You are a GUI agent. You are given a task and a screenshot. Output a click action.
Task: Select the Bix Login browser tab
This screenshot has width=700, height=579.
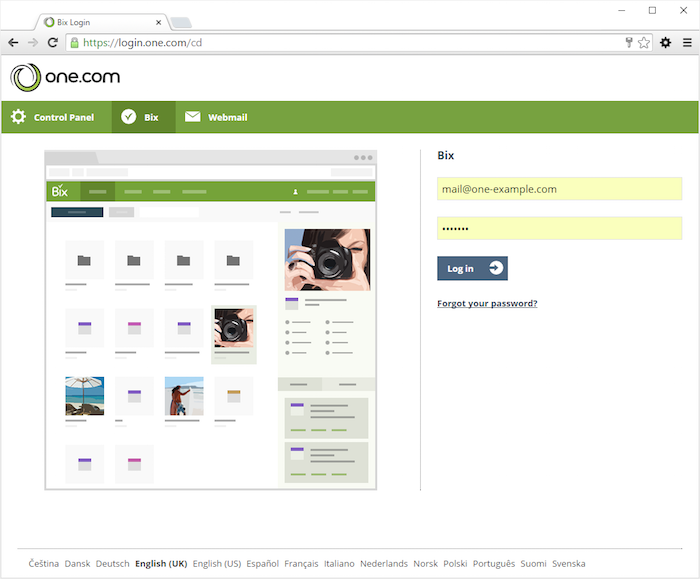[103, 22]
